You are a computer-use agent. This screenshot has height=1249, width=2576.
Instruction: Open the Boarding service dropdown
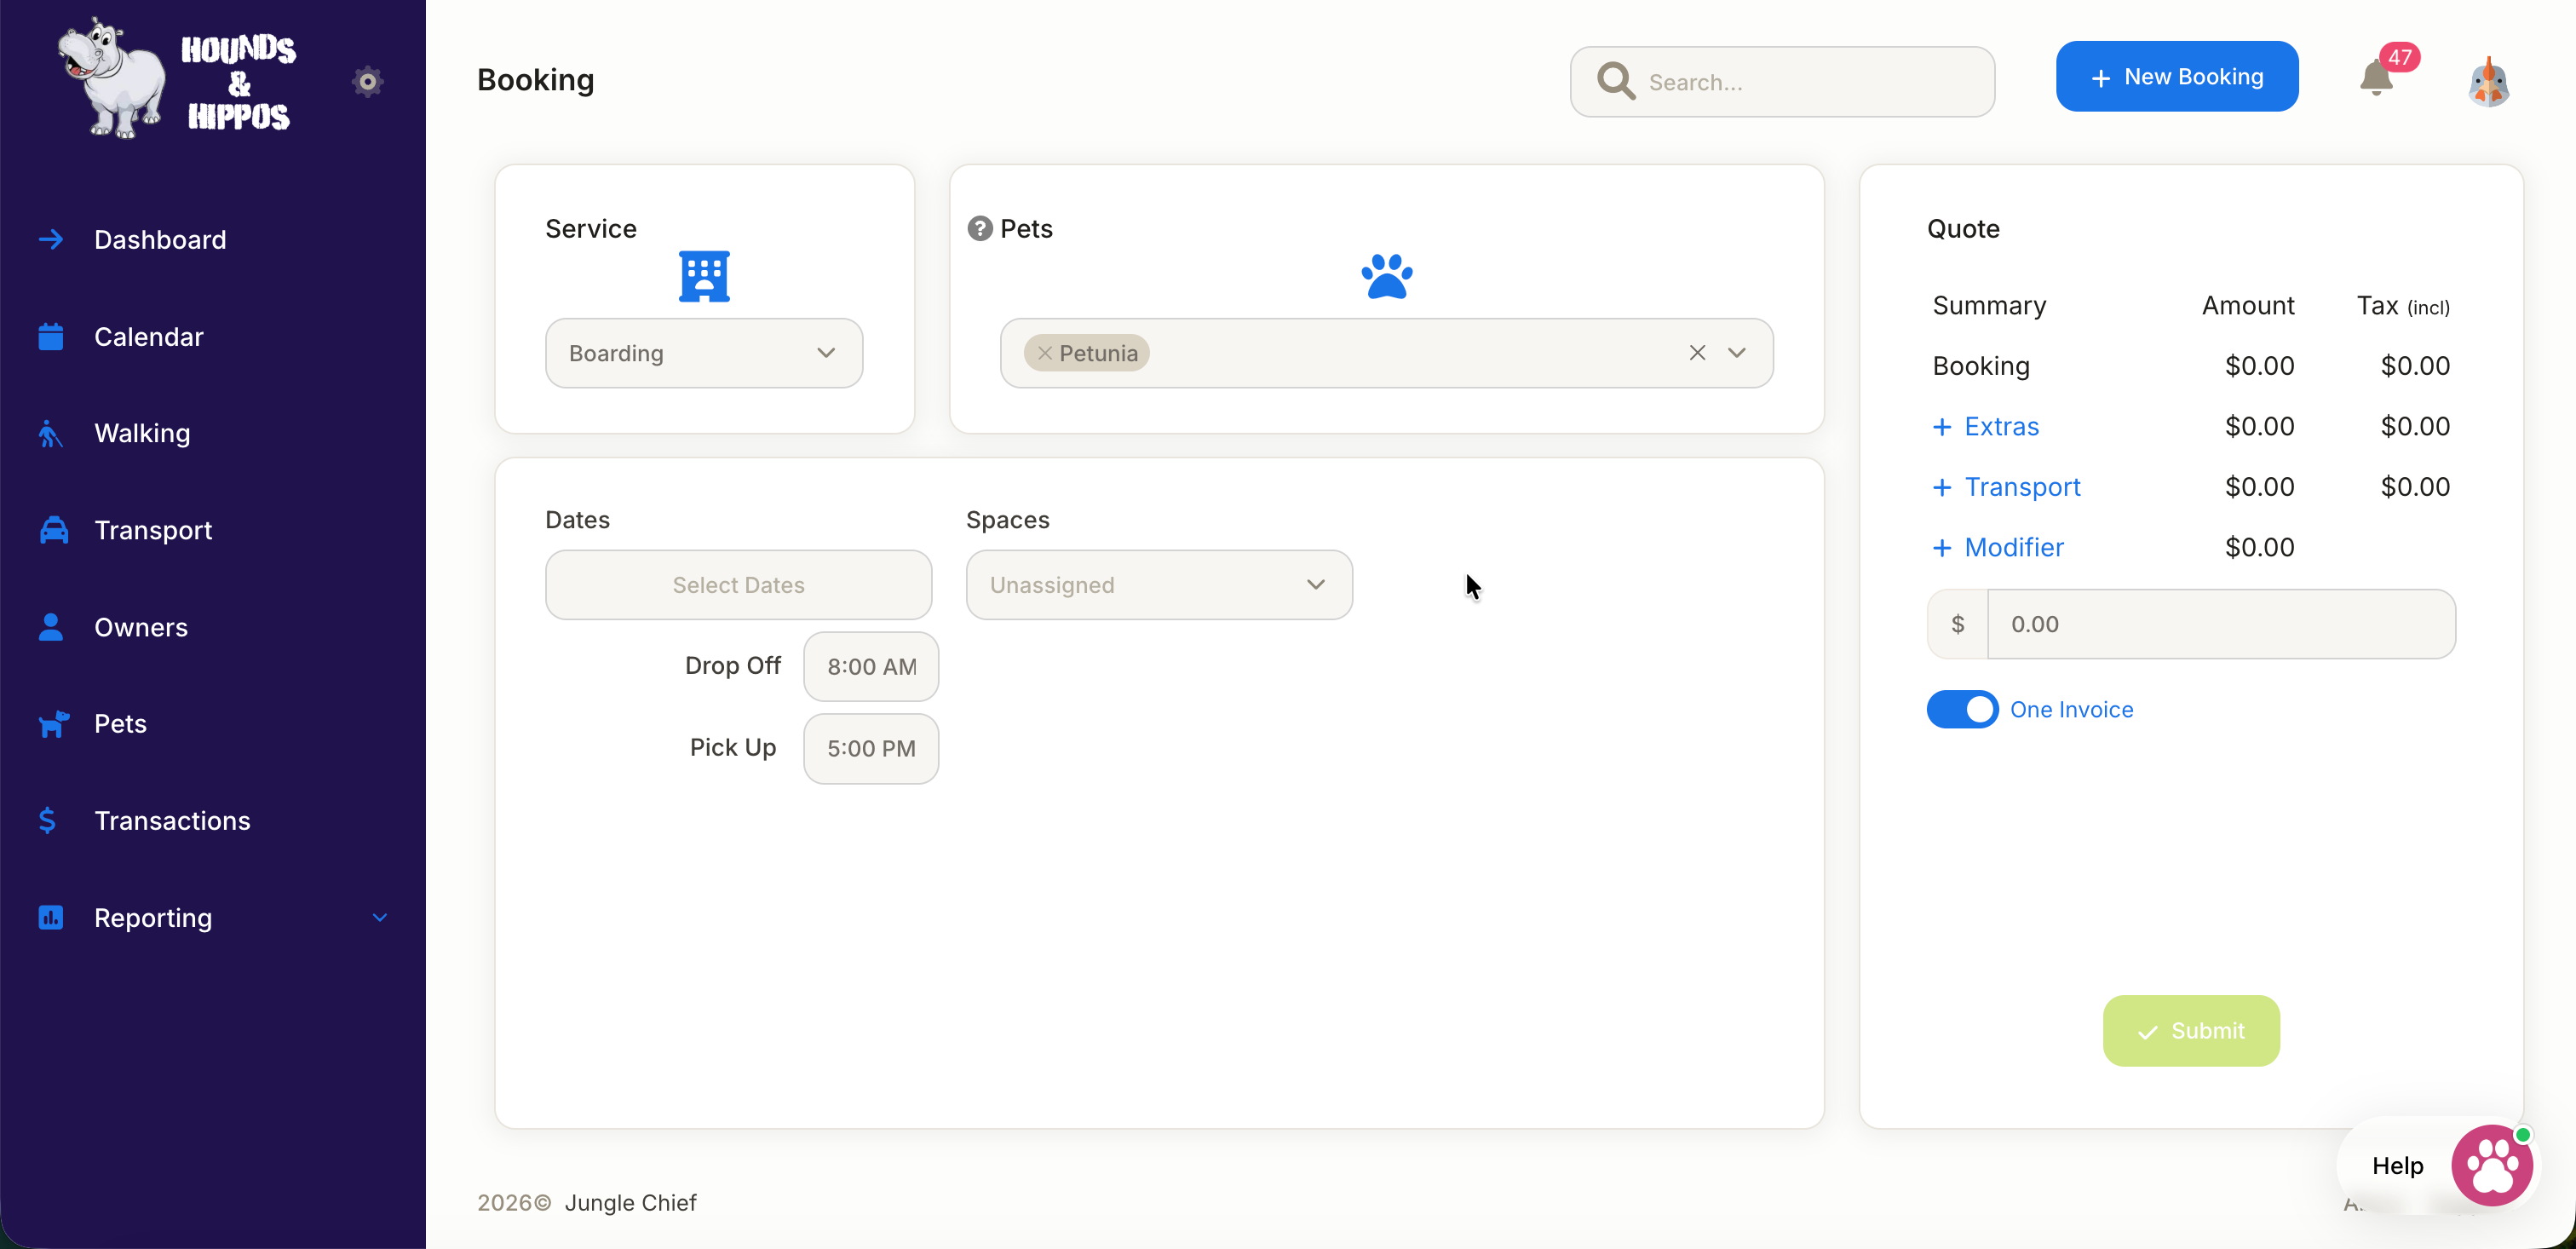click(x=704, y=353)
